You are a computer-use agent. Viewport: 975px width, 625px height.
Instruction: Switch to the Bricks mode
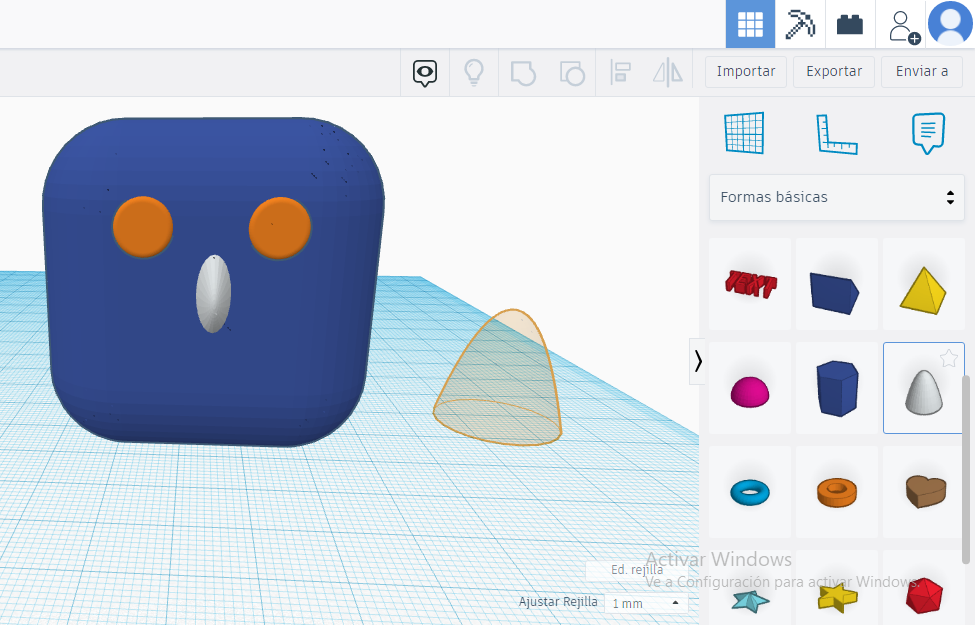click(849, 24)
